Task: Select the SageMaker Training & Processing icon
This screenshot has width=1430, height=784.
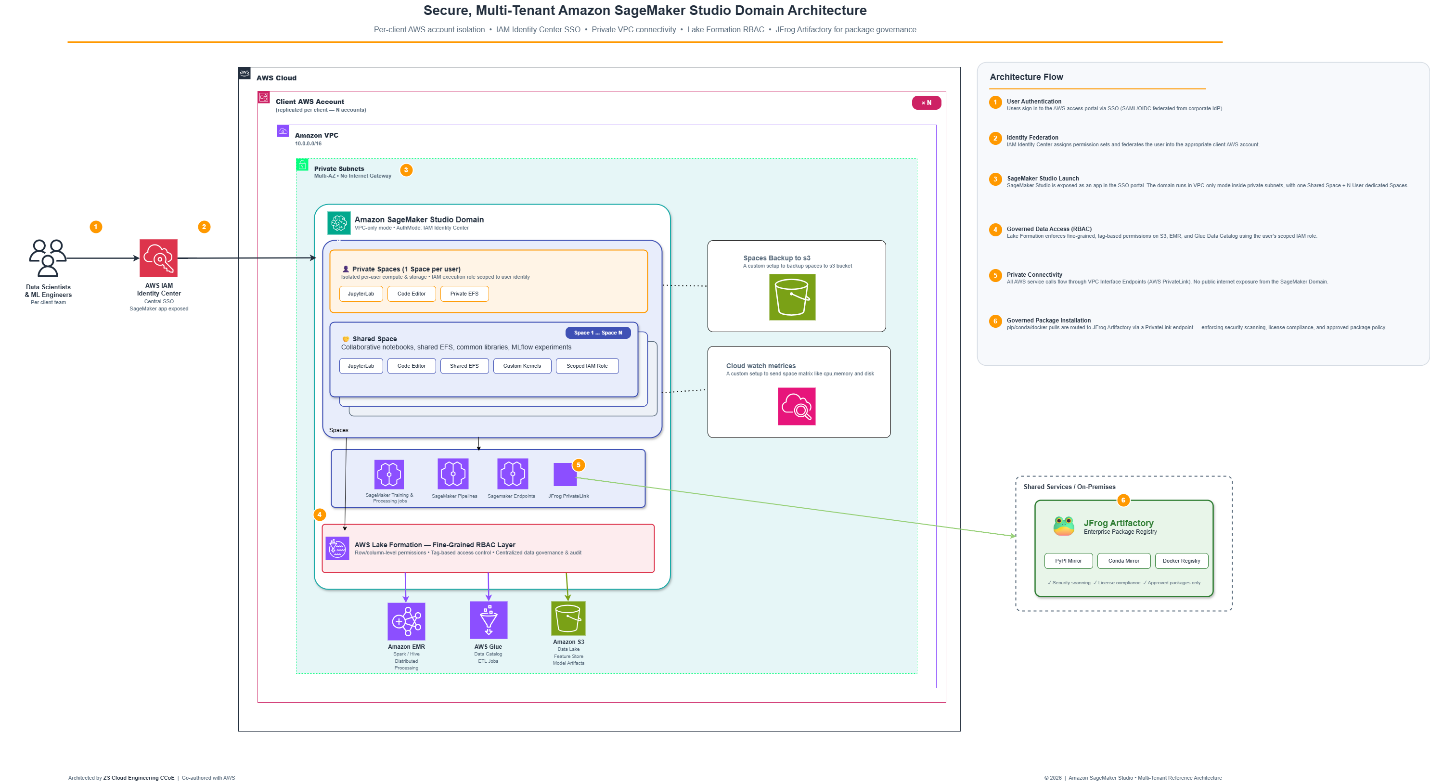Action: pos(388,474)
